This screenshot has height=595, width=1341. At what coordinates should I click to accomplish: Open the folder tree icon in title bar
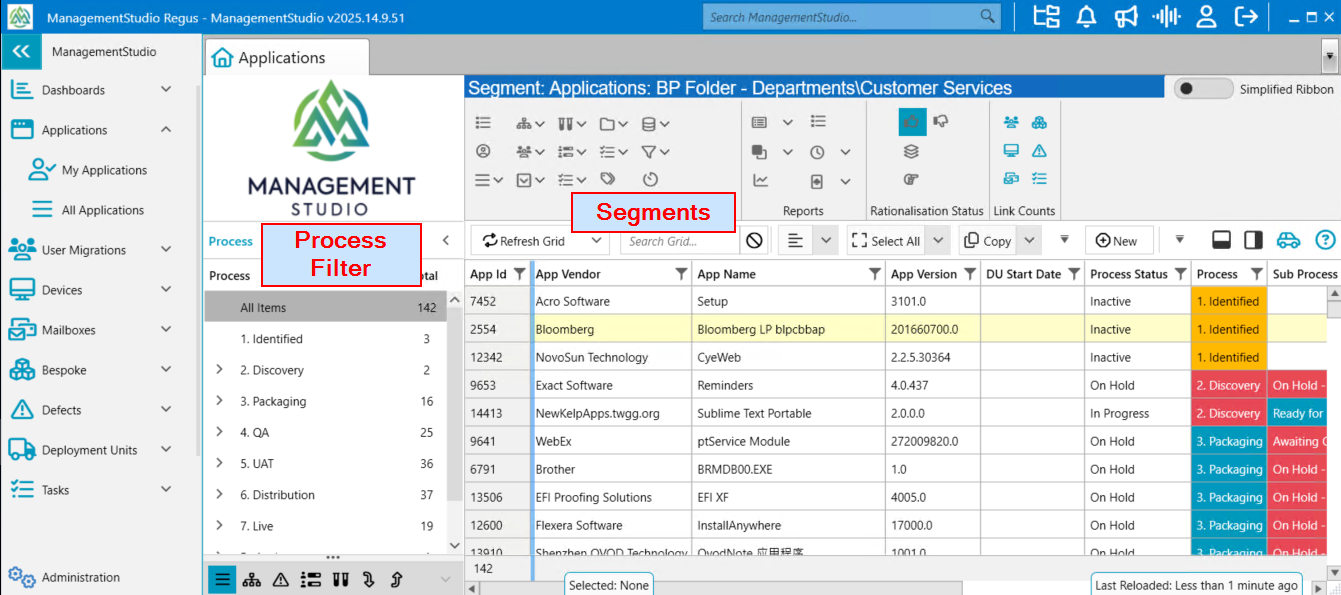(x=1046, y=17)
